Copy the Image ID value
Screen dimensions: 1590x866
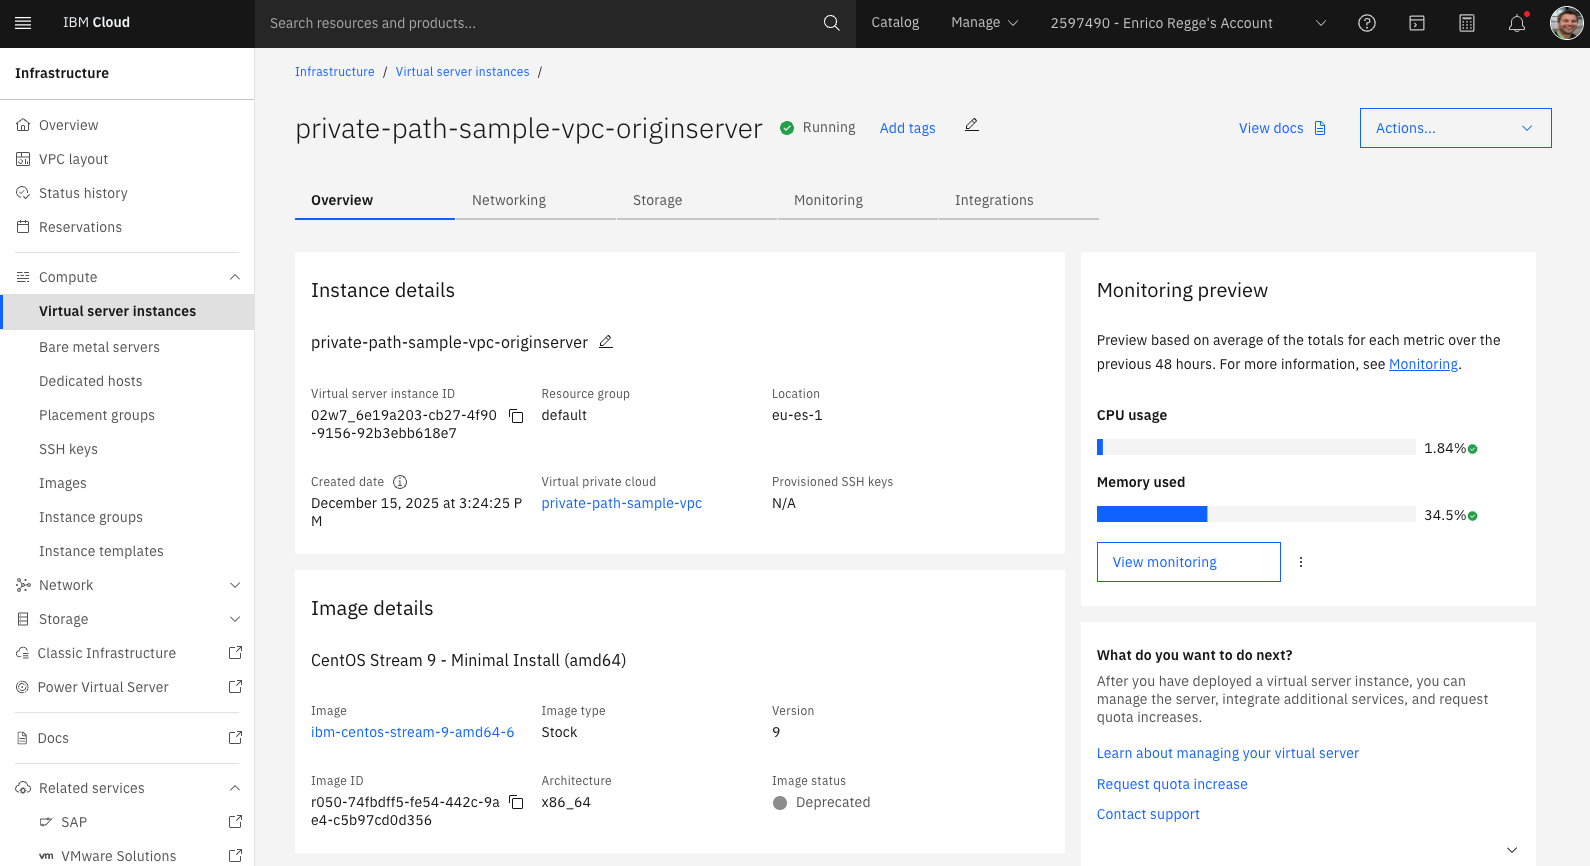[x=516, y=803]
